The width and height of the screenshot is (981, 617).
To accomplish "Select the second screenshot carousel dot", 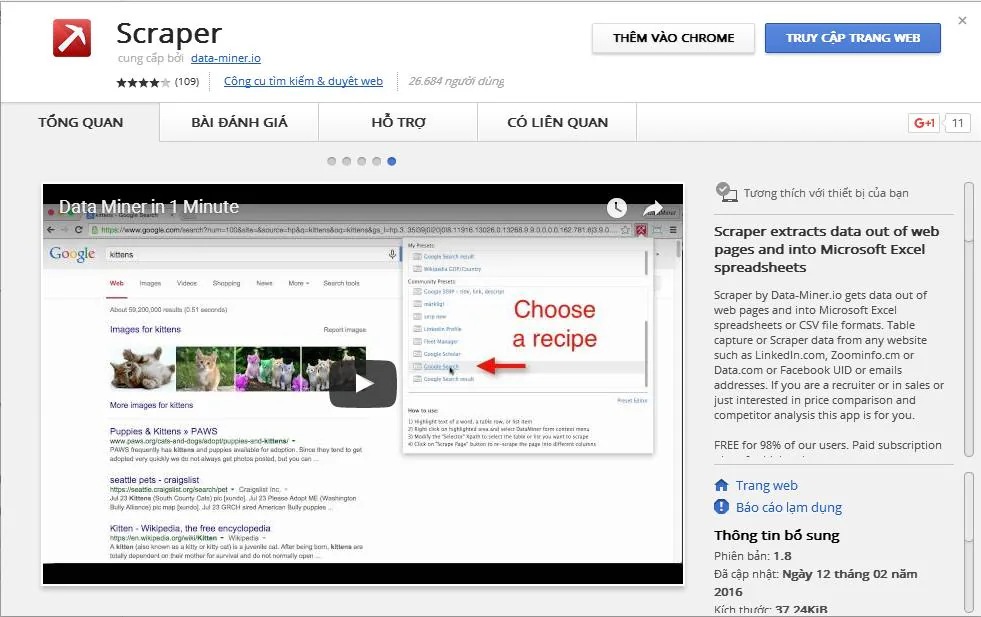I will tap(347, 161).
